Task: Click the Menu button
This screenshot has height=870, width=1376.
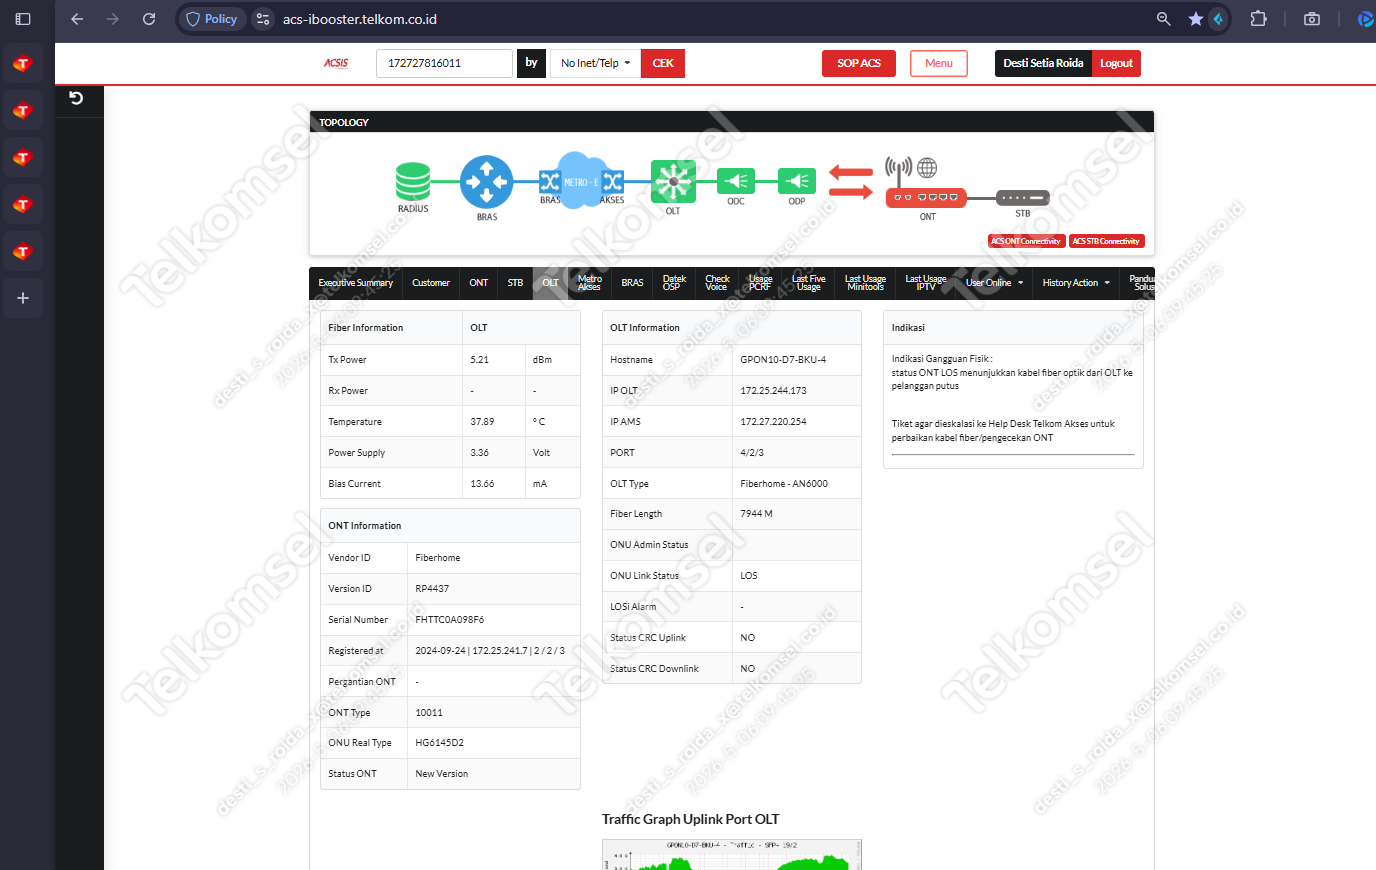Action: pos(939,63)
